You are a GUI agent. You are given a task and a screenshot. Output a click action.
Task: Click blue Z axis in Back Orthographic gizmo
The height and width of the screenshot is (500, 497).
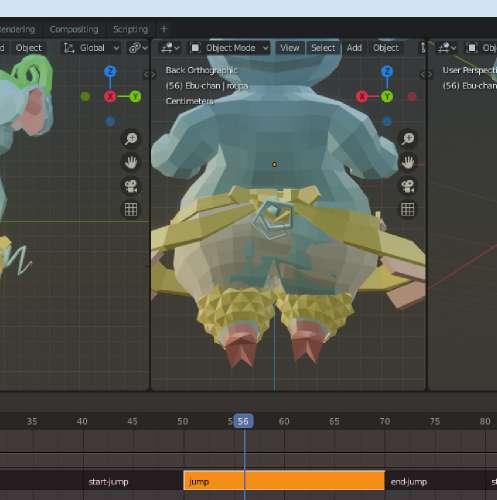click(387, 71)
